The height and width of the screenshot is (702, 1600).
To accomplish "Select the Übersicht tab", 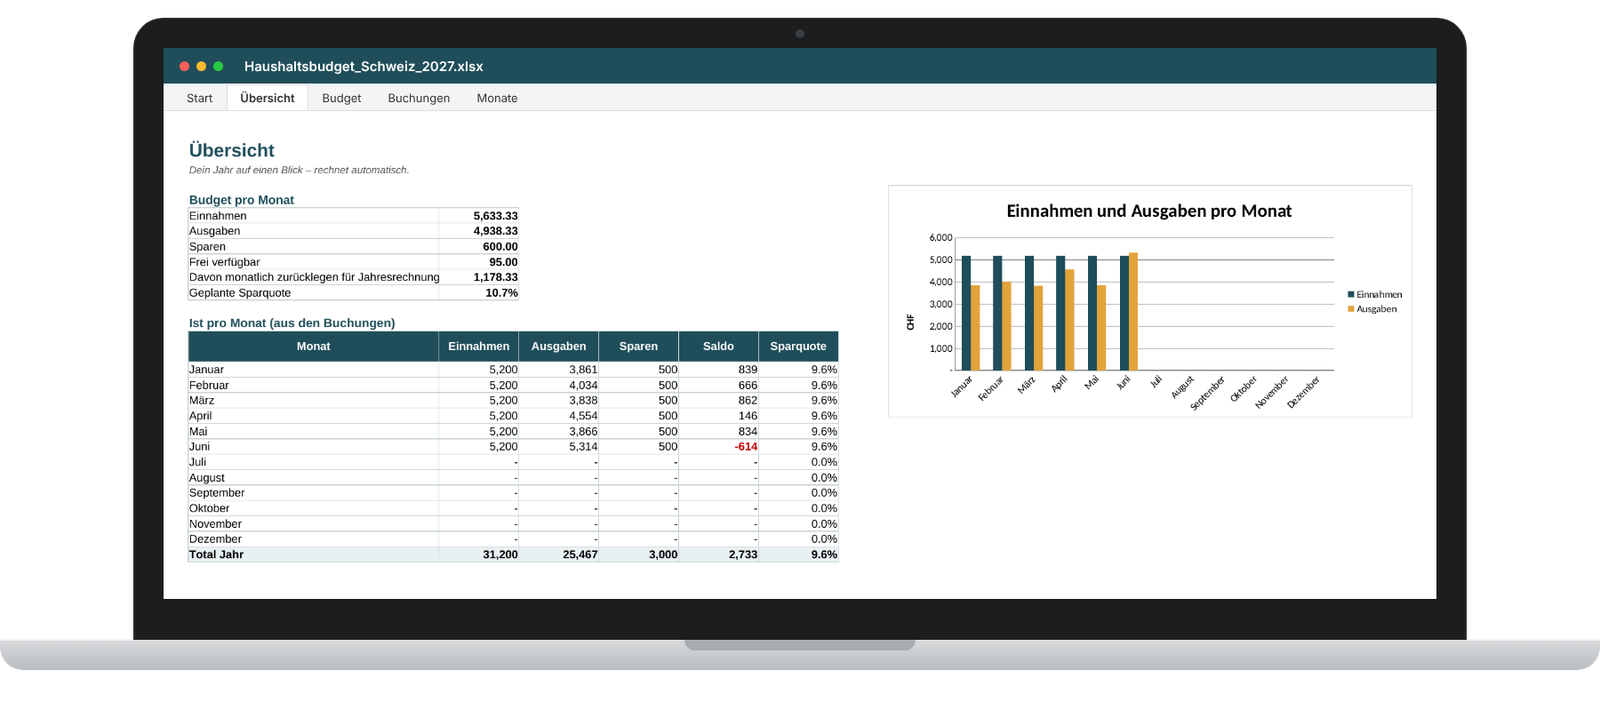I will (x=267, y=98).
